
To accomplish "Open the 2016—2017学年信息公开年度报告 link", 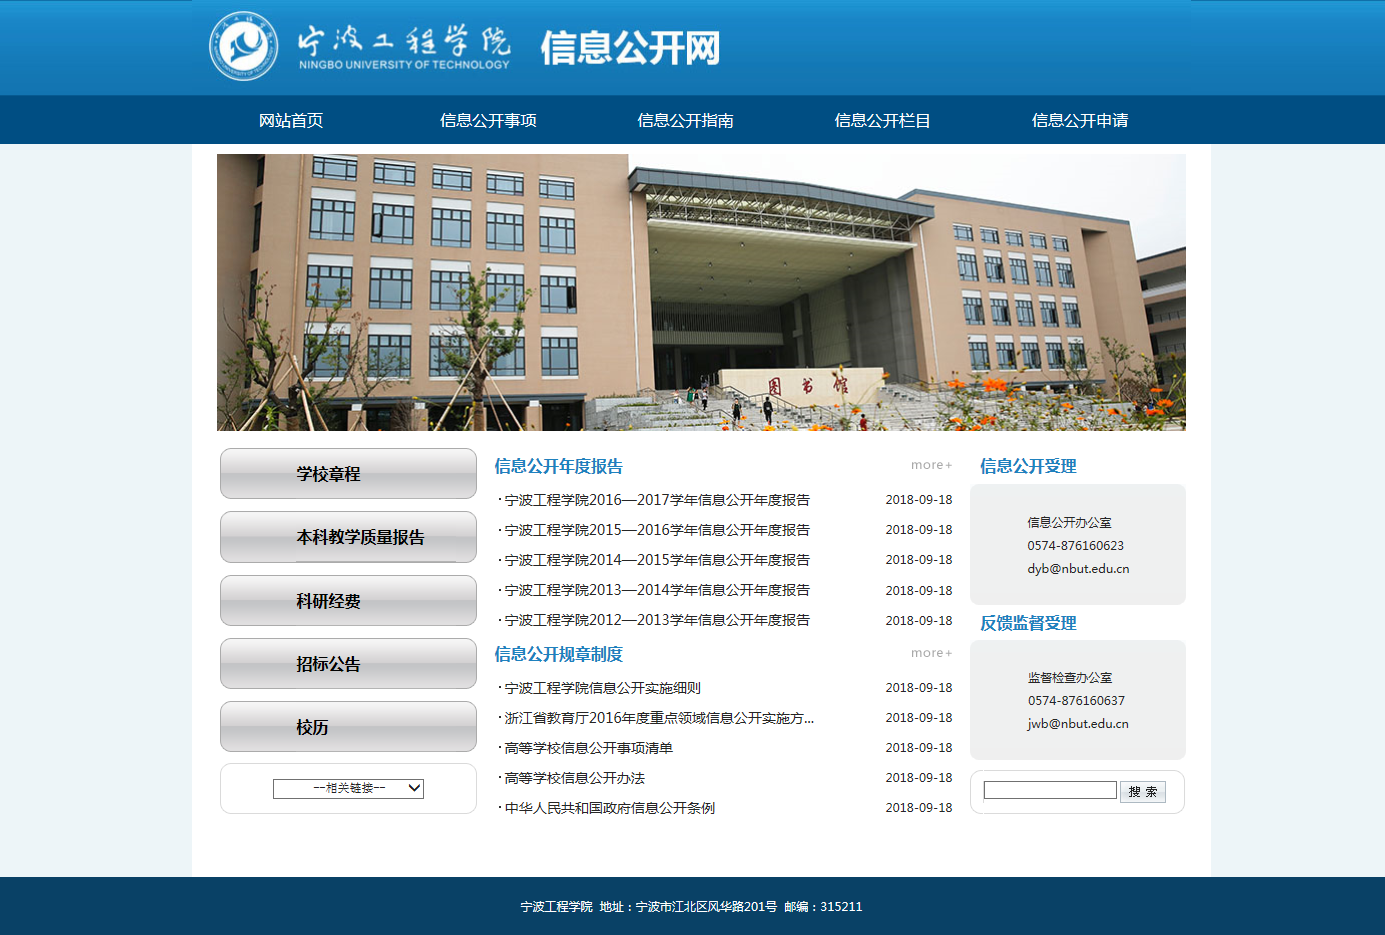I will pos(657,500).
